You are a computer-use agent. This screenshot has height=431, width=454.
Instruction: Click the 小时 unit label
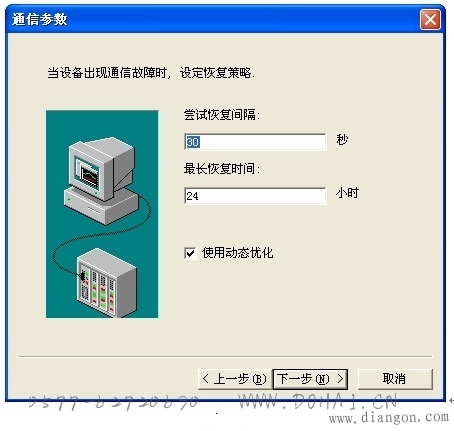347,193
